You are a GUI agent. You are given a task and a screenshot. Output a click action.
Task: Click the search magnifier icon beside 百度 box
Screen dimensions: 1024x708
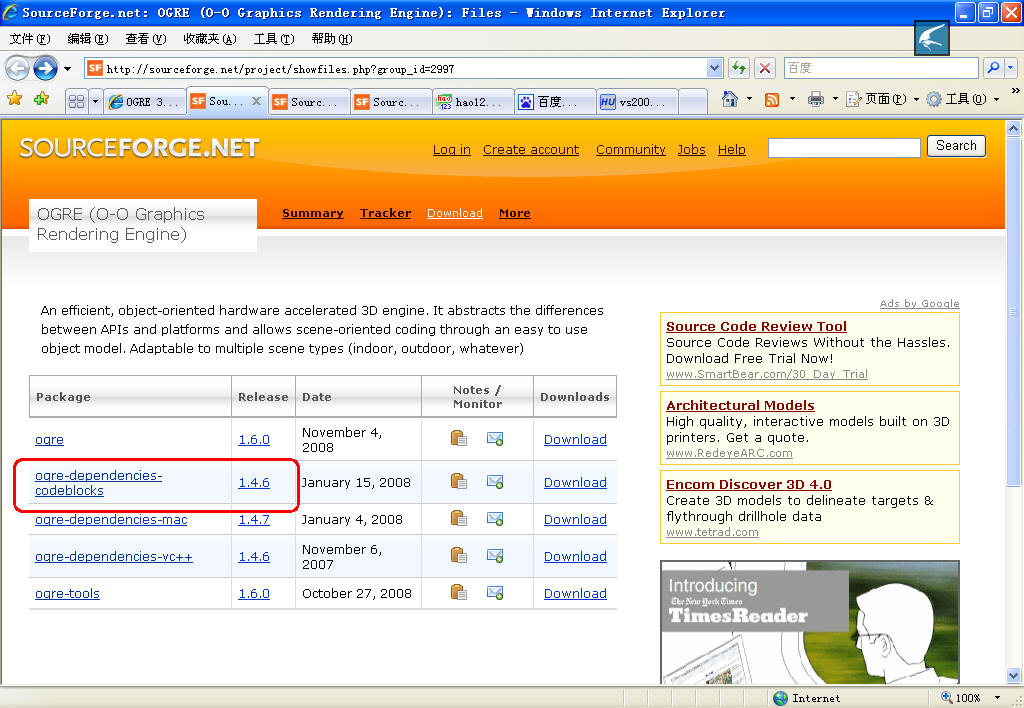tap(993, 68)
